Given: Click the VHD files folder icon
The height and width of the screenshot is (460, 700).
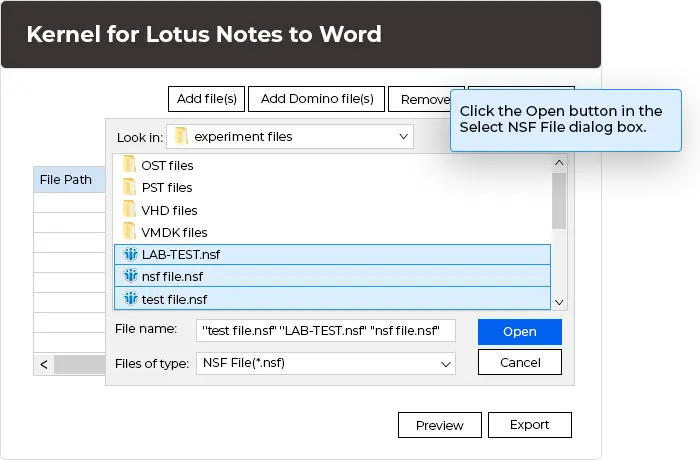Looking at the screenshot, I should point(129,209).
